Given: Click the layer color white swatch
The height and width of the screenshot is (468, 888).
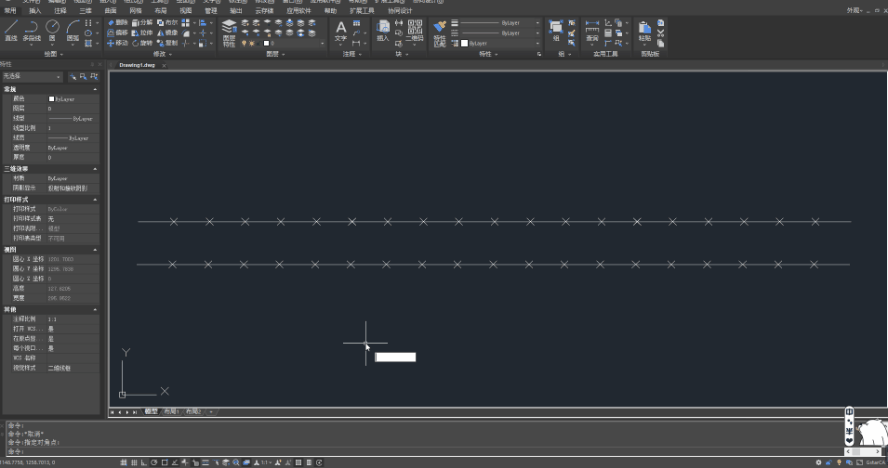Looking at the screenshot, I should [267, 44].
